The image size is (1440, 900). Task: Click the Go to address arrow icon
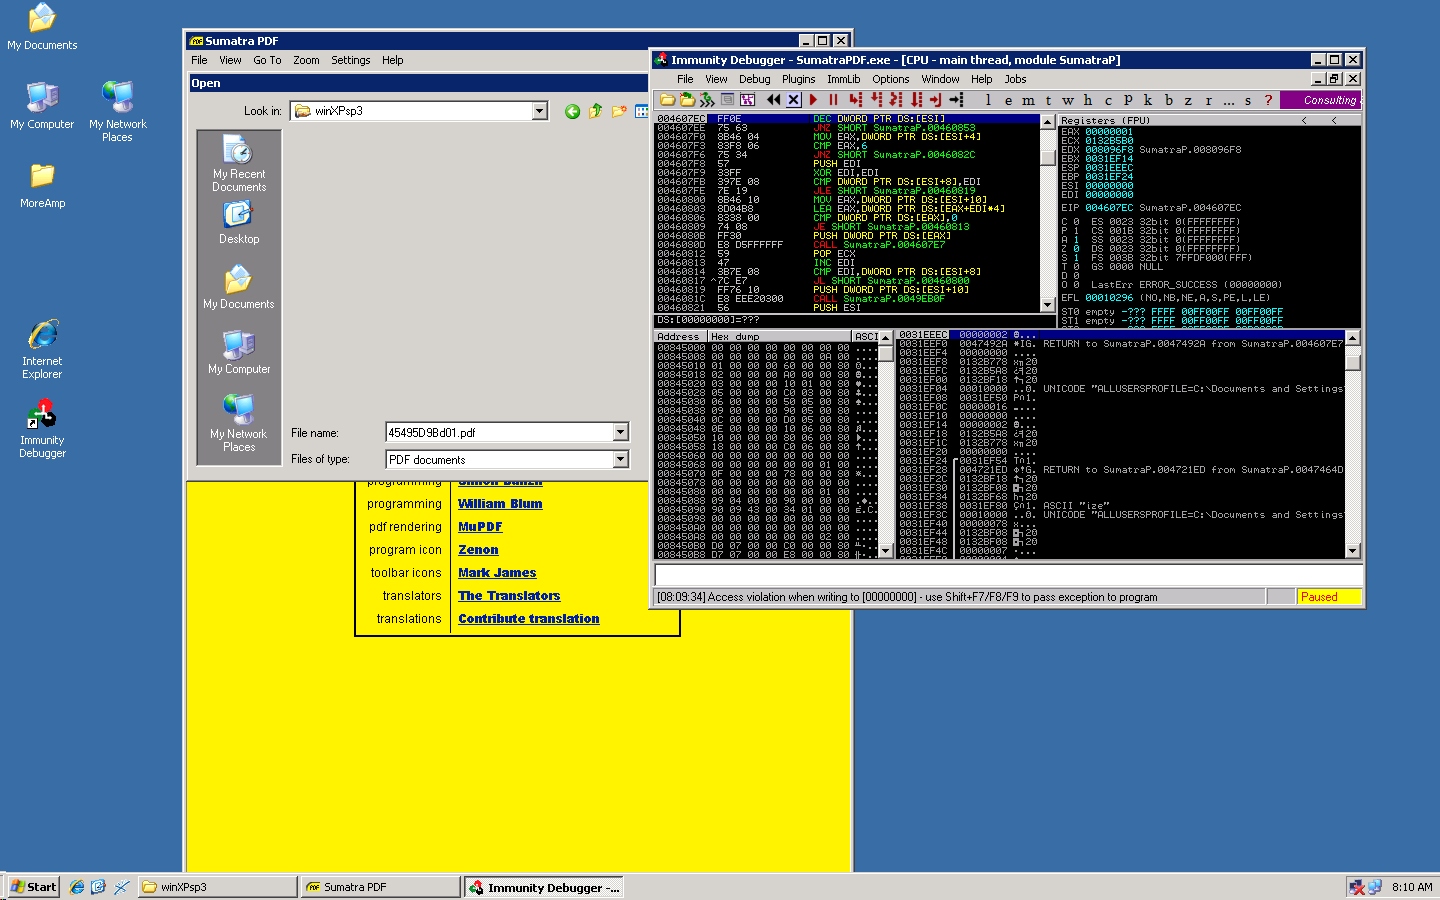956,100
